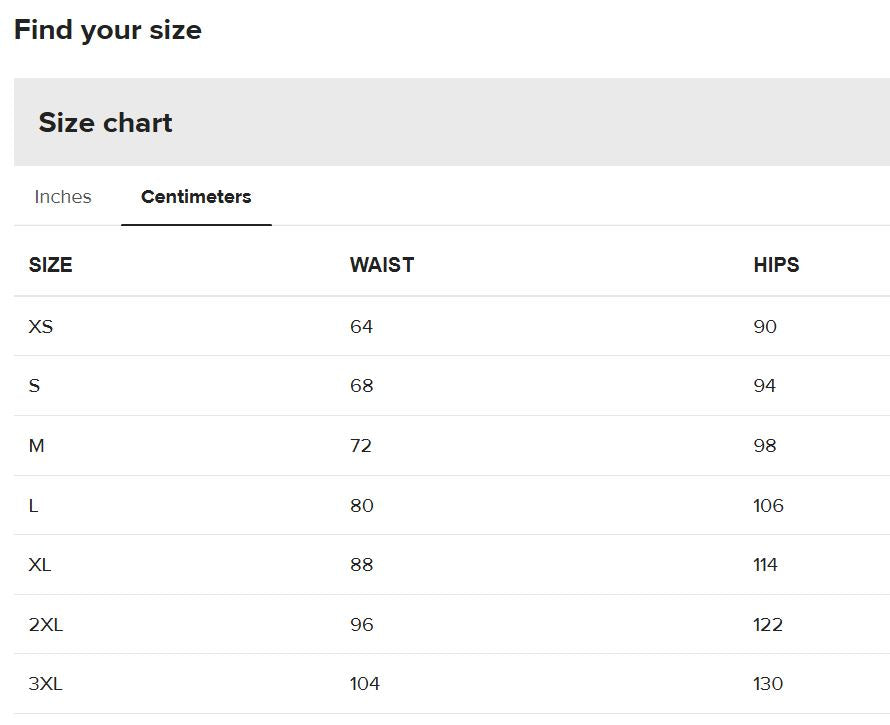Viewport: 890px width, 725px height.
Task: Click hips value 122 for 2XL
Action: click(x=768, y=625)
